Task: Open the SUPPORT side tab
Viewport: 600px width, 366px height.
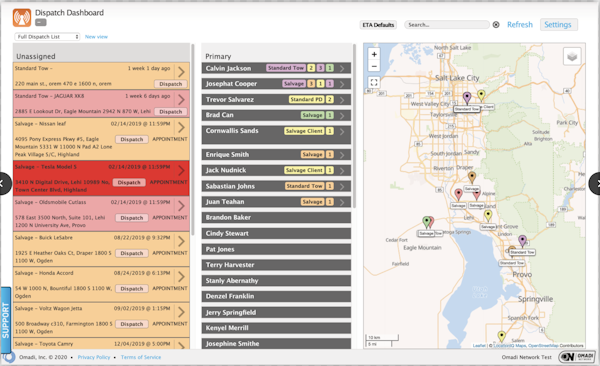Action: coord(5,320)
